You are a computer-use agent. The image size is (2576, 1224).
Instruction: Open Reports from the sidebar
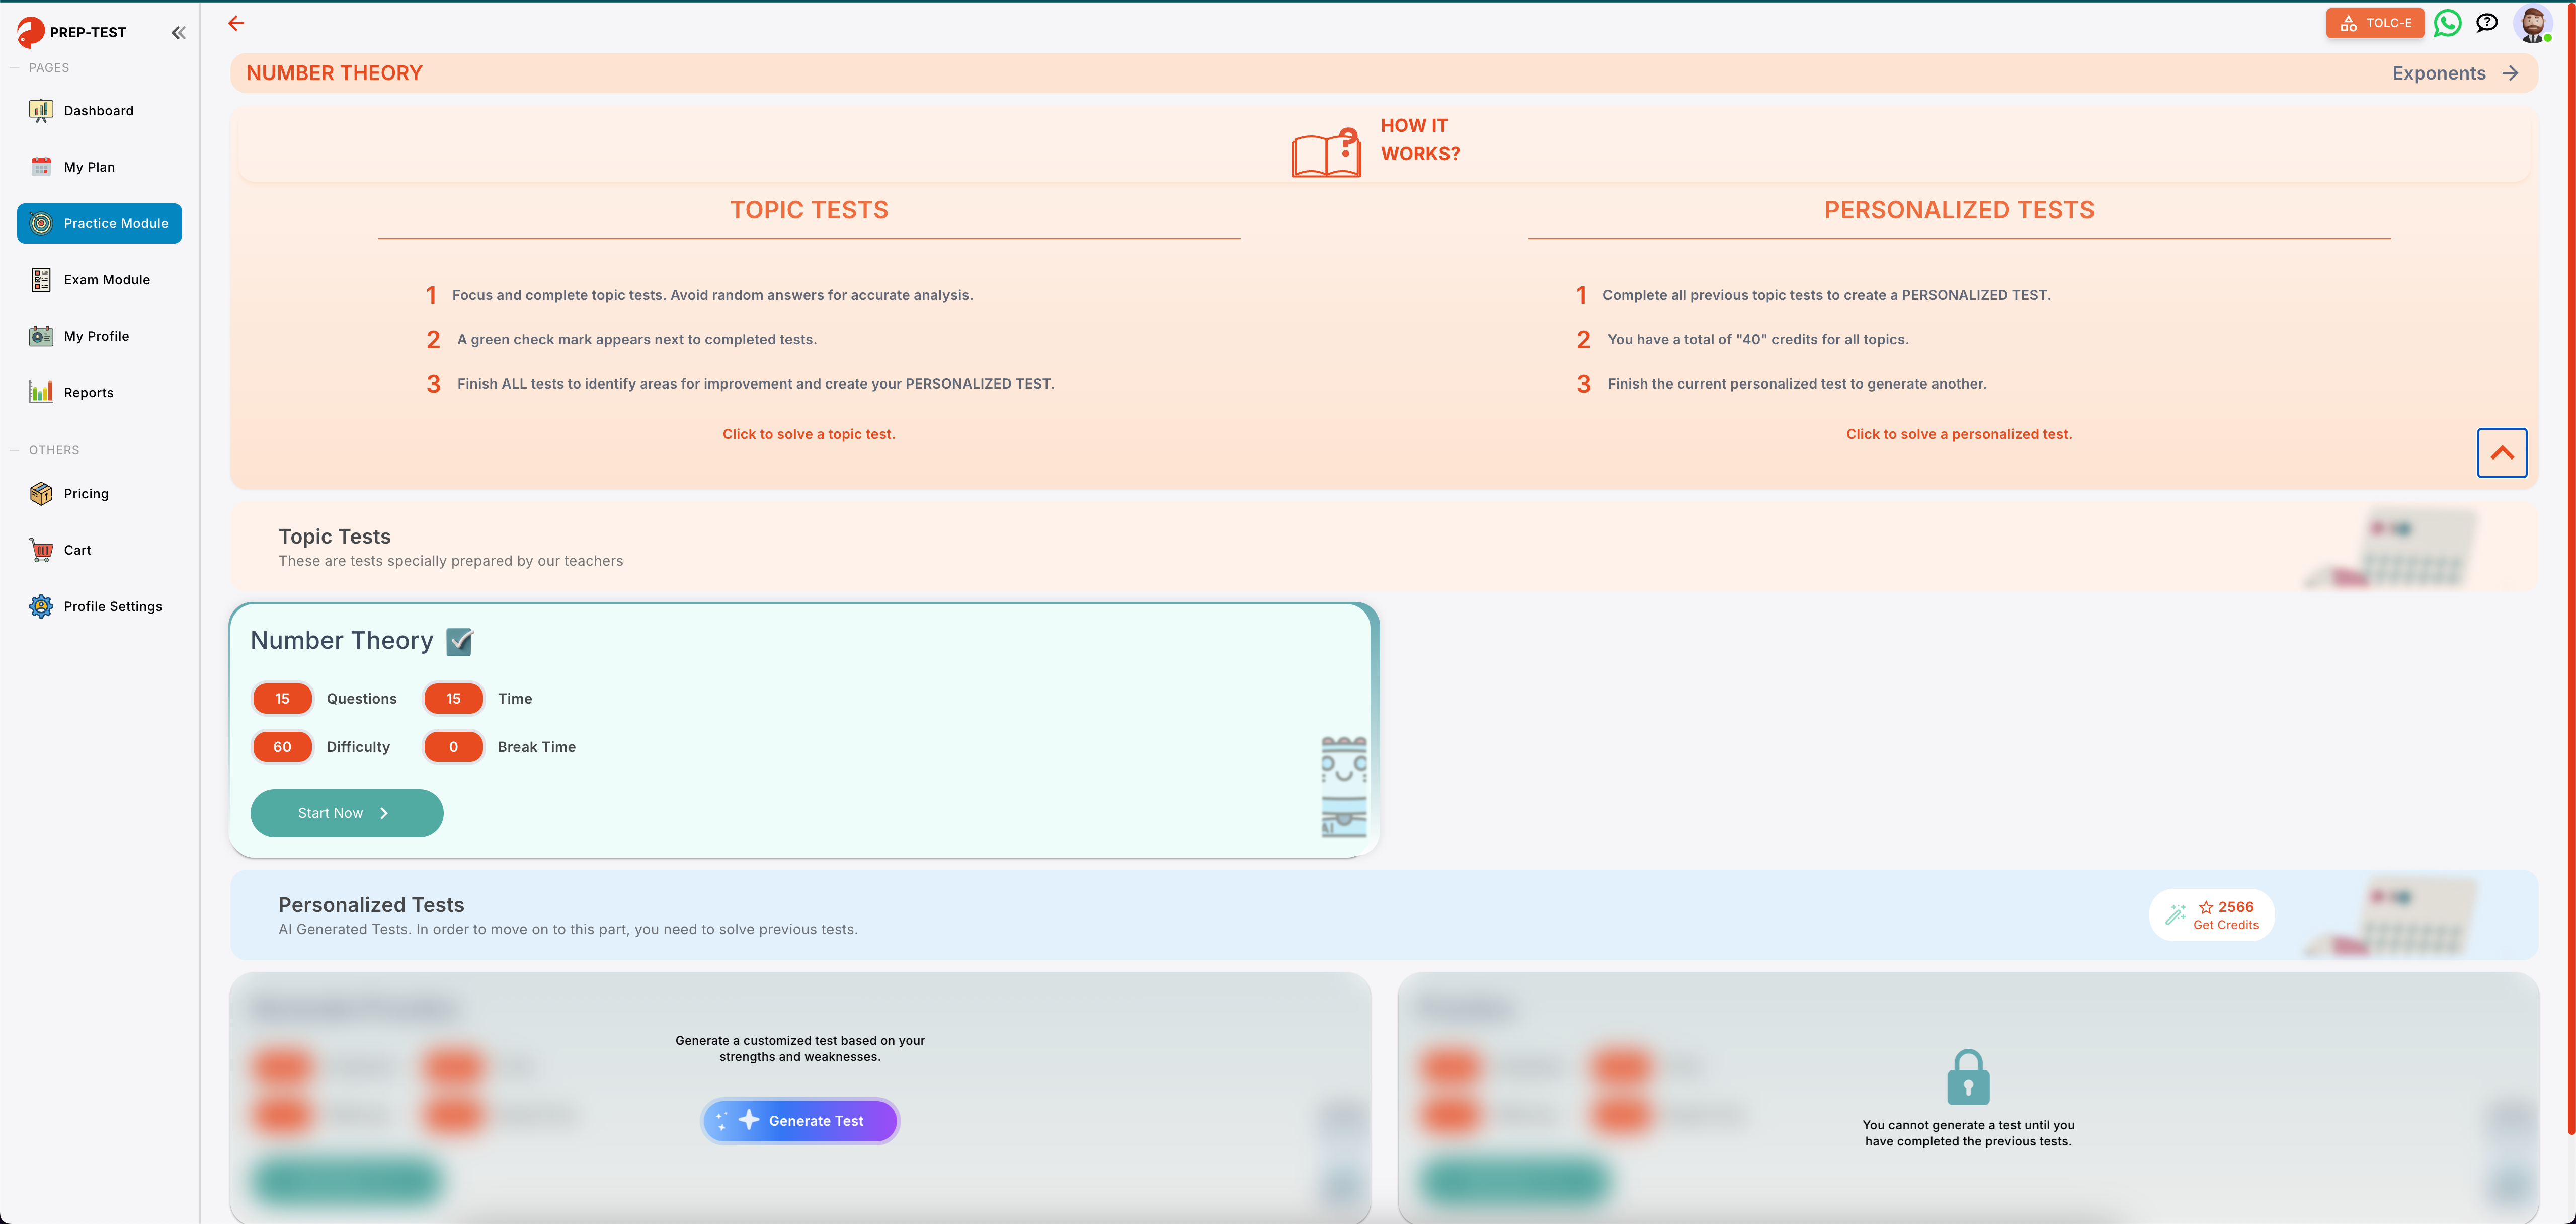click(x=88, y=393)
